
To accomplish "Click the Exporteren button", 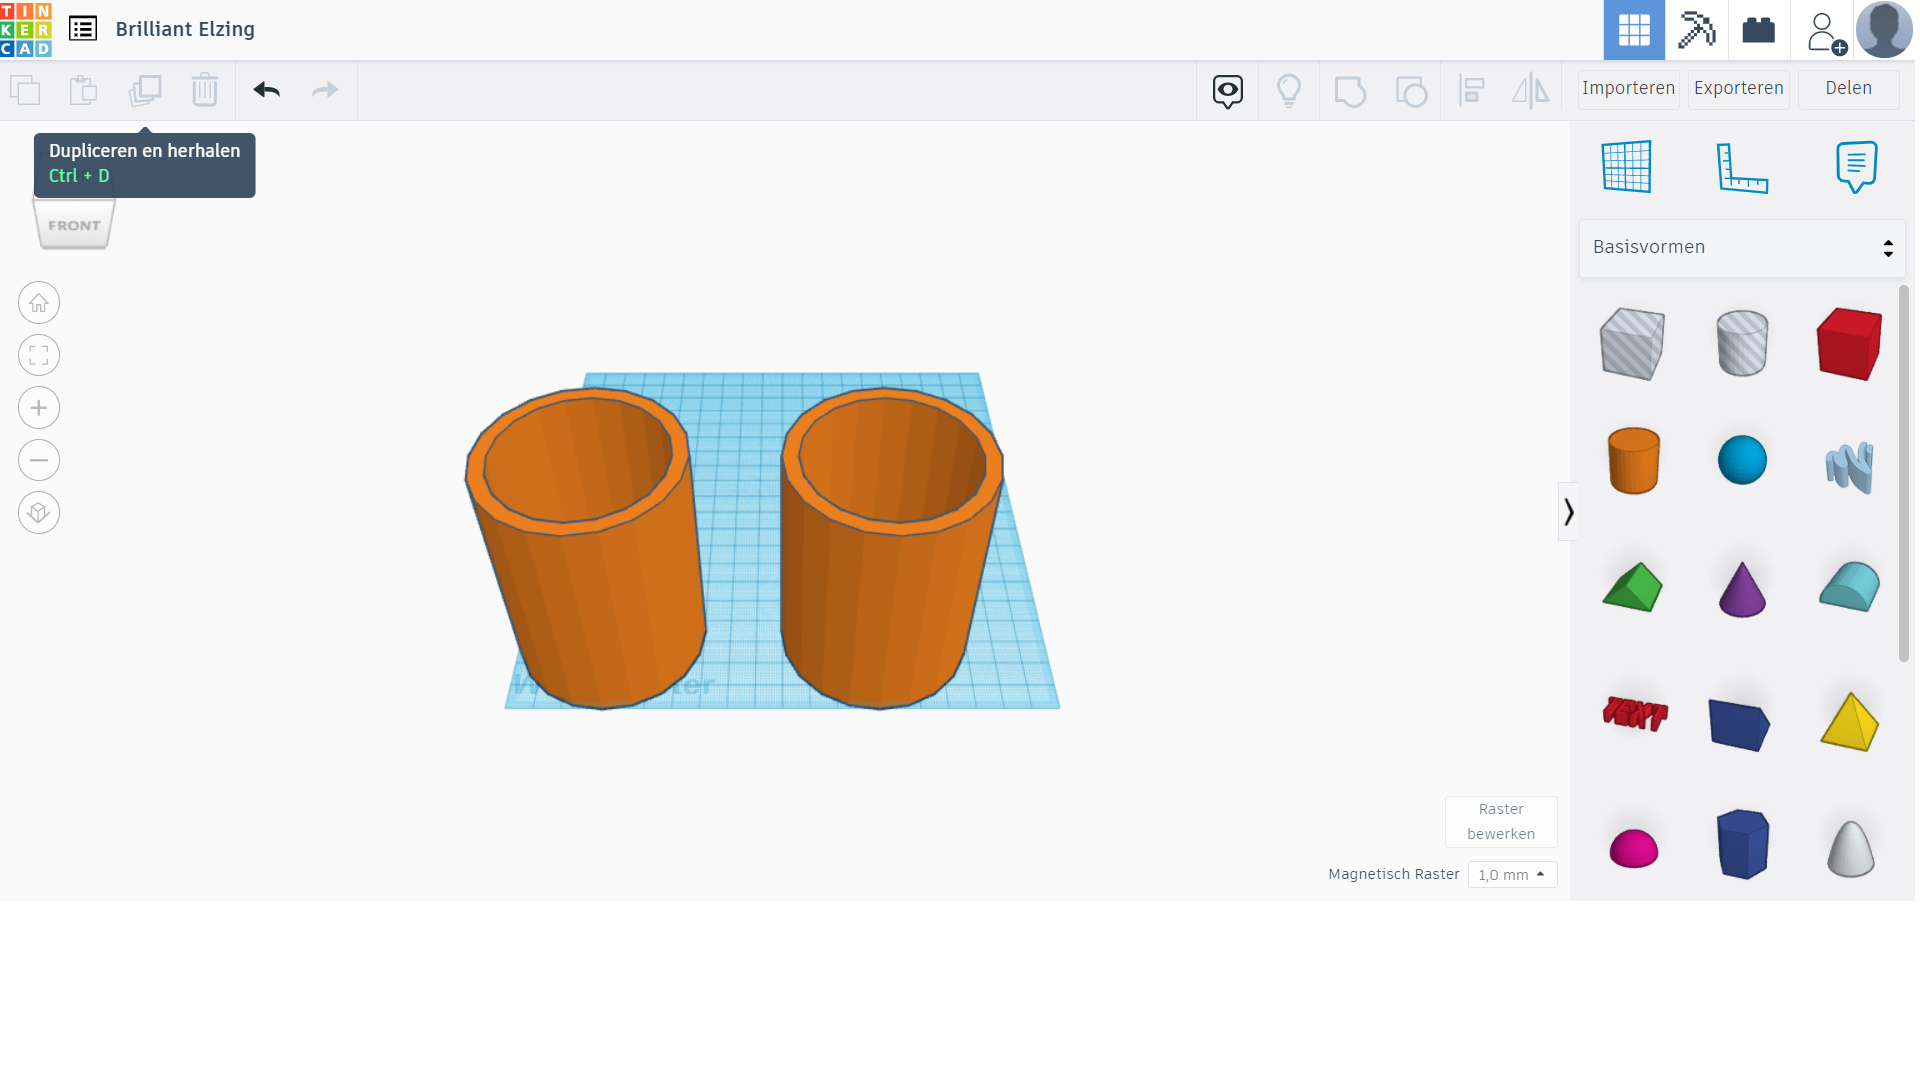I will pyautogui.click(x=1738, y=89).
